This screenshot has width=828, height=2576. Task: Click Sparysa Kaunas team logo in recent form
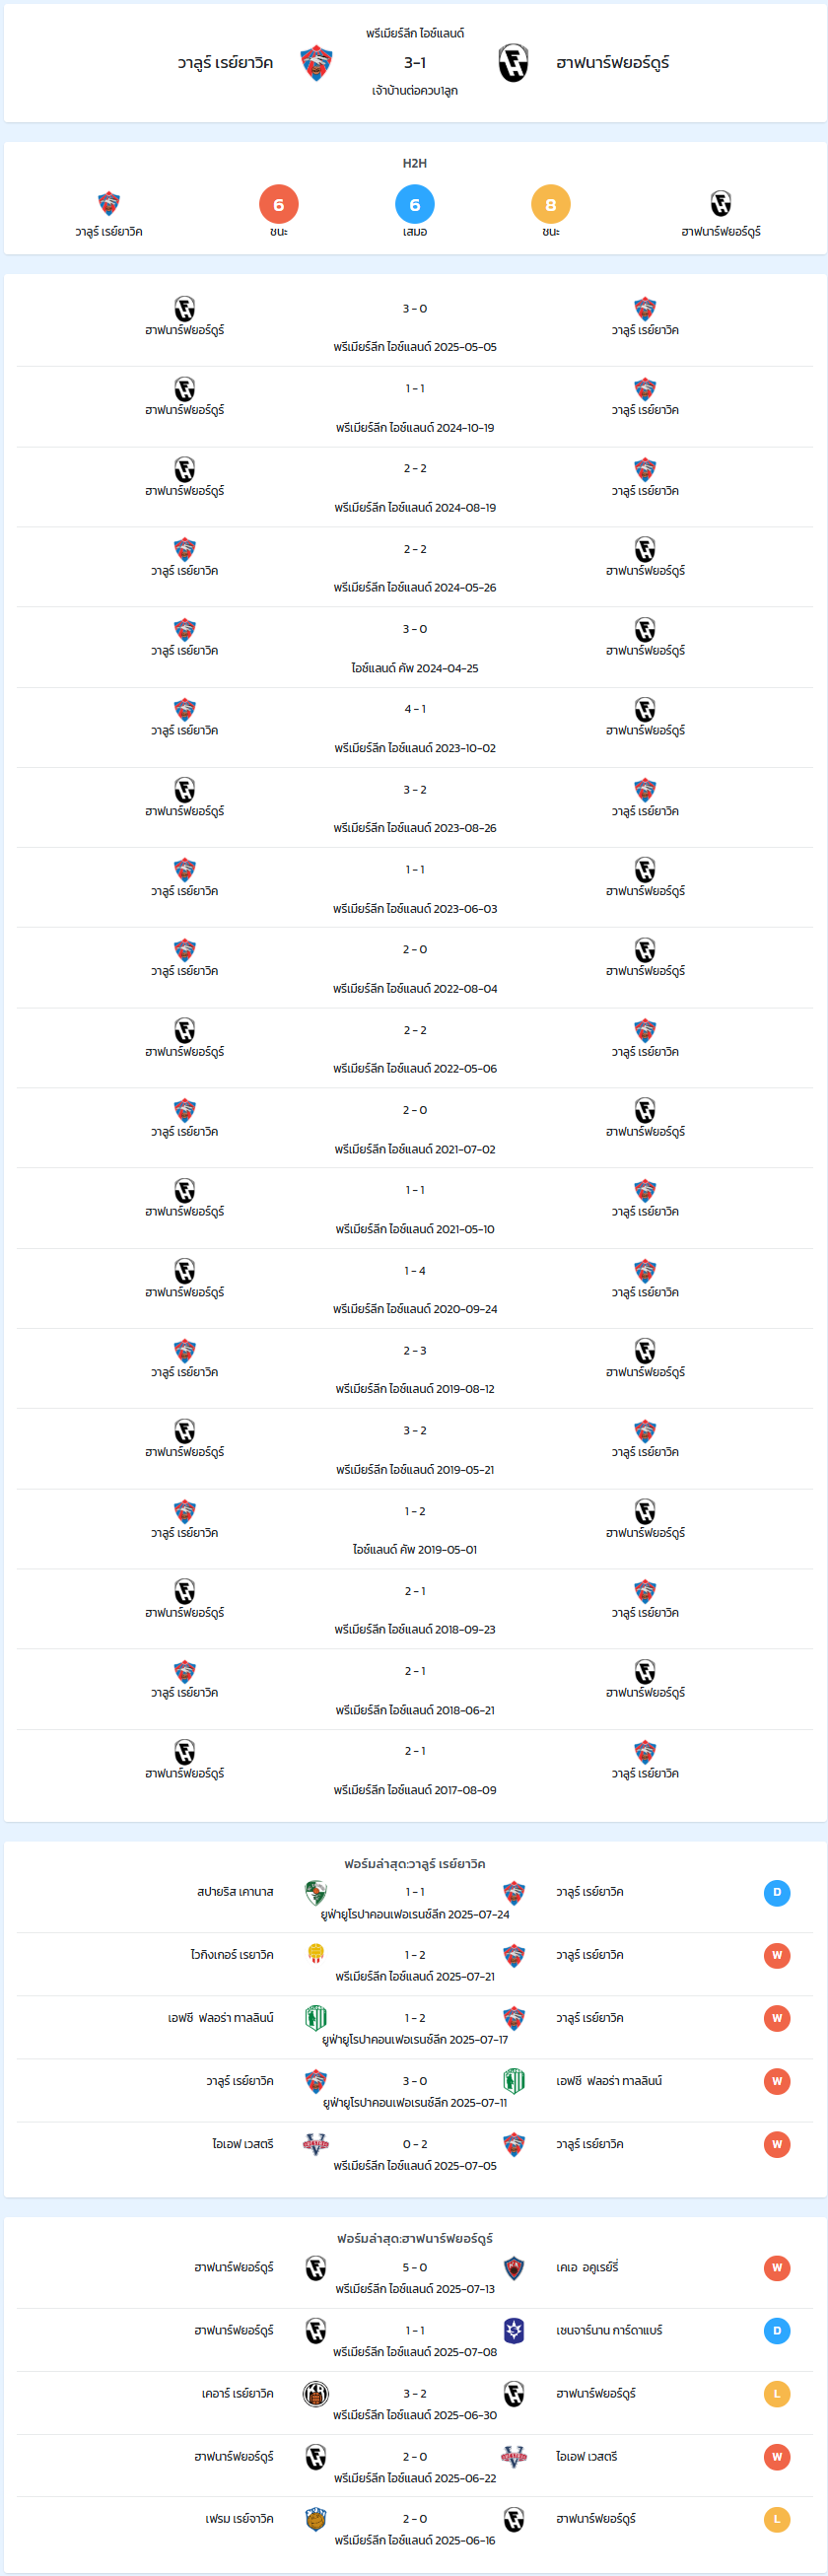[316, 1892]
